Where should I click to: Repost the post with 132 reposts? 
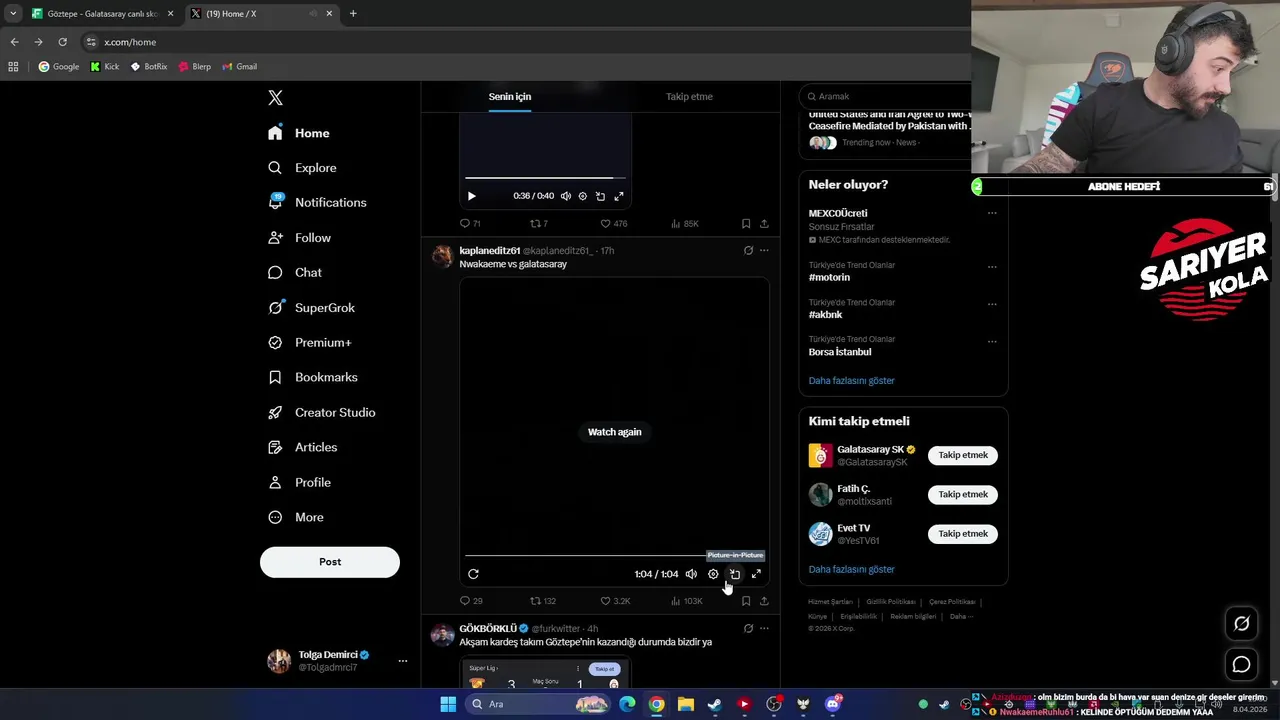point(543,601)
